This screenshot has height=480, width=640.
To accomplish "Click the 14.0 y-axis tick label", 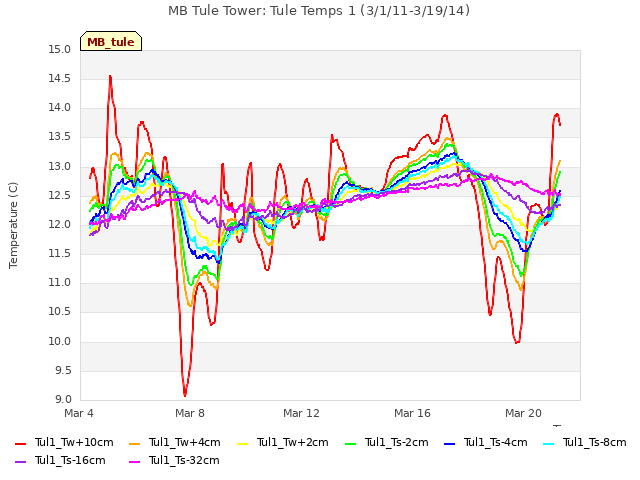I will (60, 108).
